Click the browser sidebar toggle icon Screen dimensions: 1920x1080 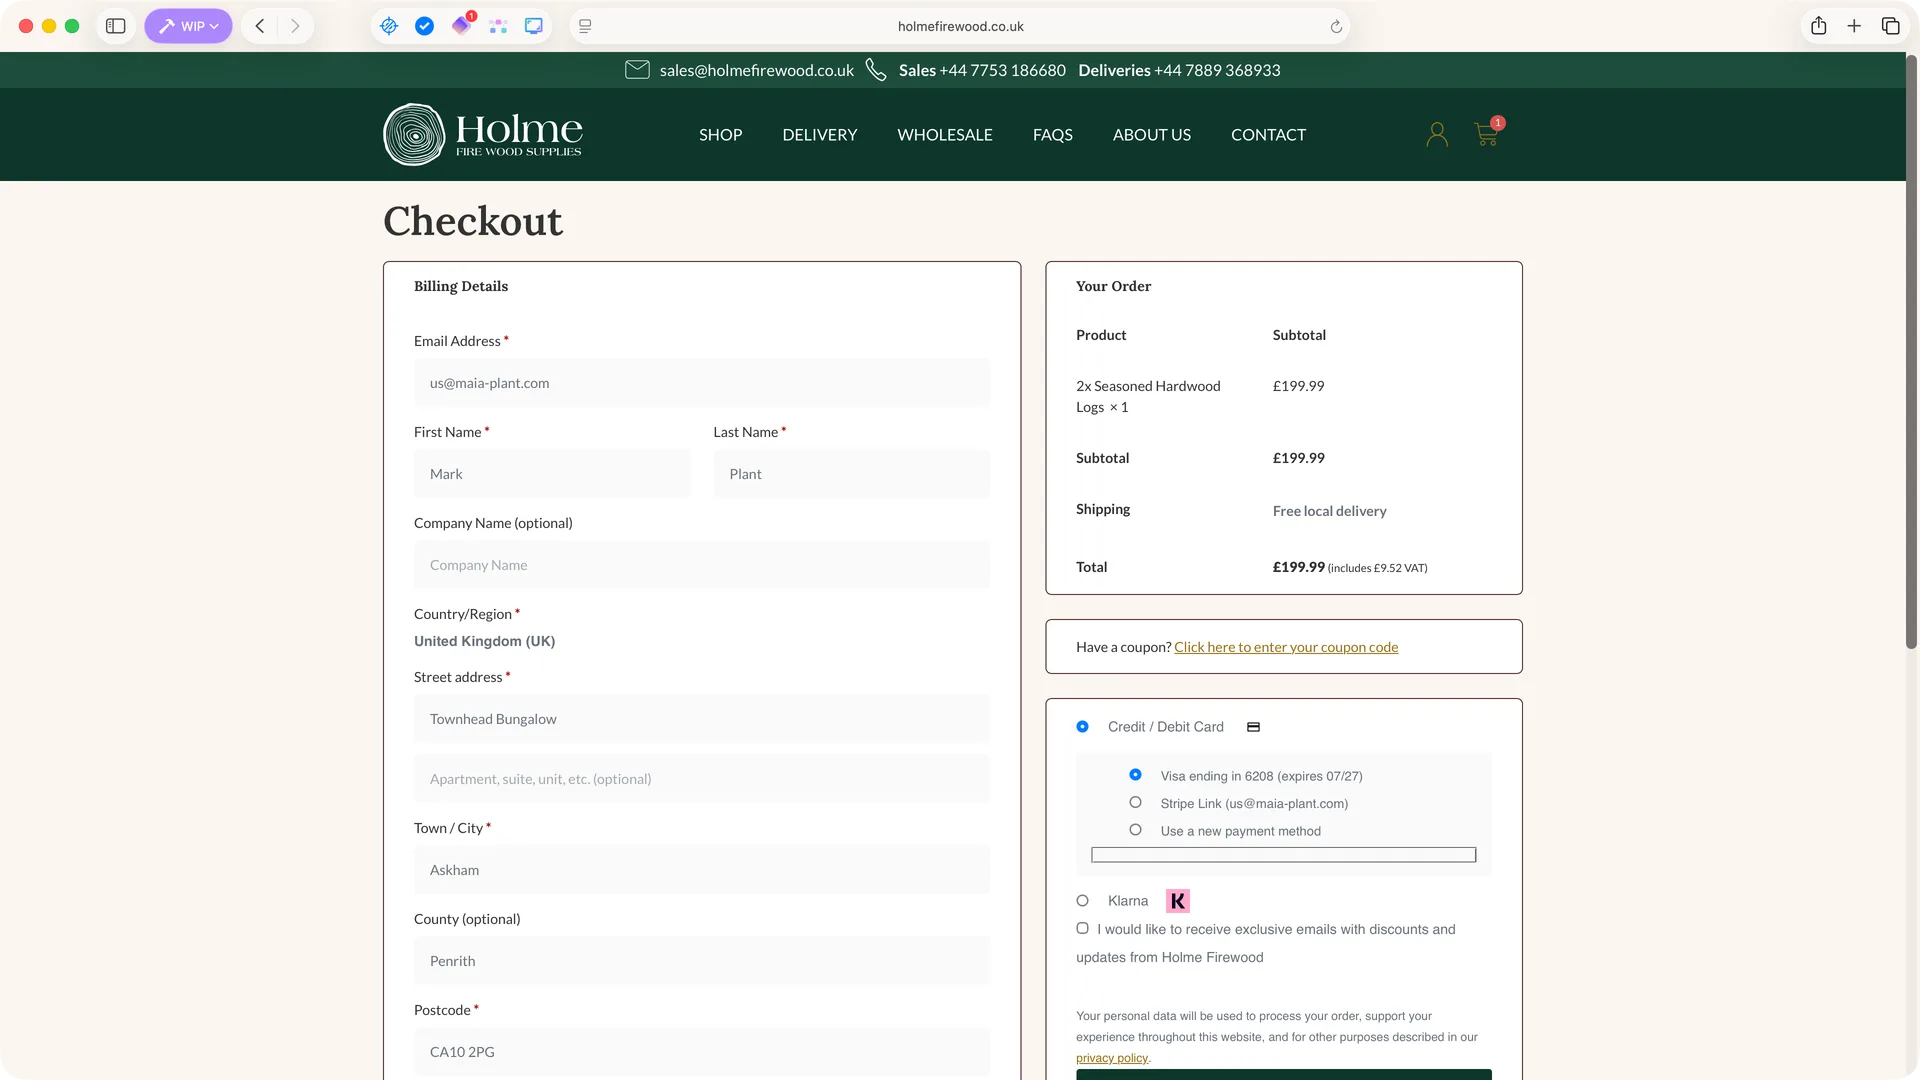[x=116, y=26]
